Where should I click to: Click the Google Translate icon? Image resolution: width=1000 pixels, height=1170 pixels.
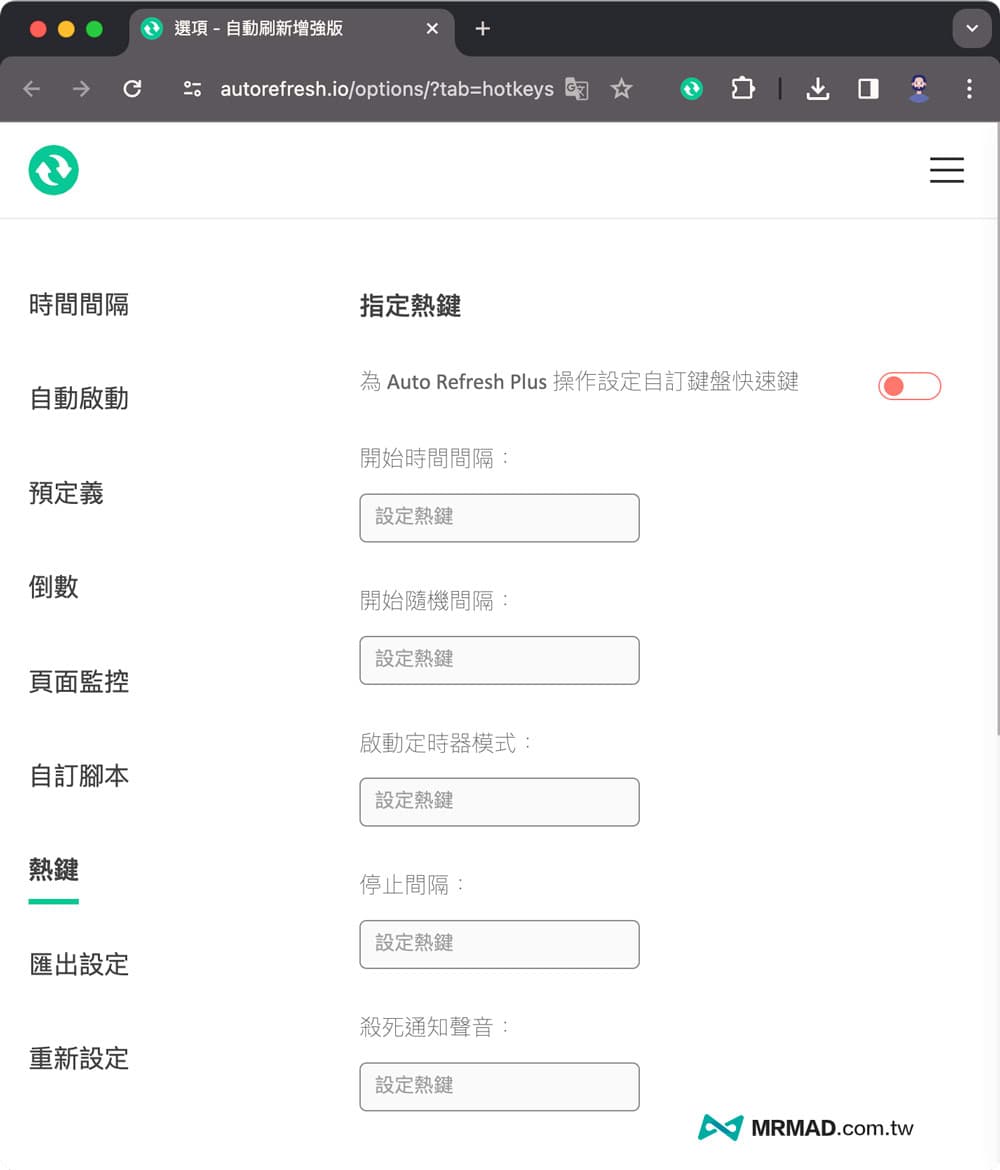click(576, 90)
